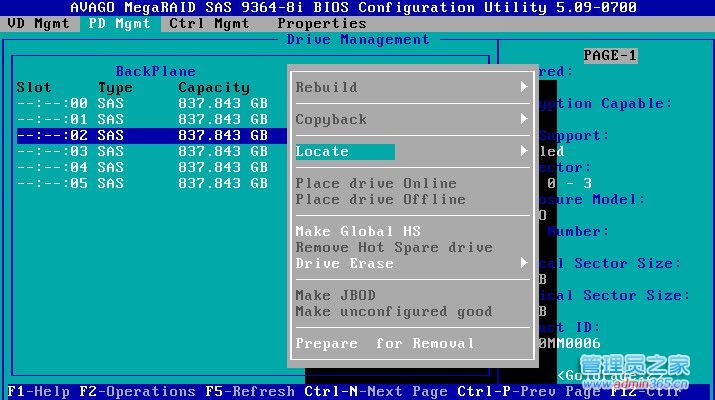Click the 0MM0006 product ID value
The height and width of the screenshot is (400, 715).
[570, 343]
